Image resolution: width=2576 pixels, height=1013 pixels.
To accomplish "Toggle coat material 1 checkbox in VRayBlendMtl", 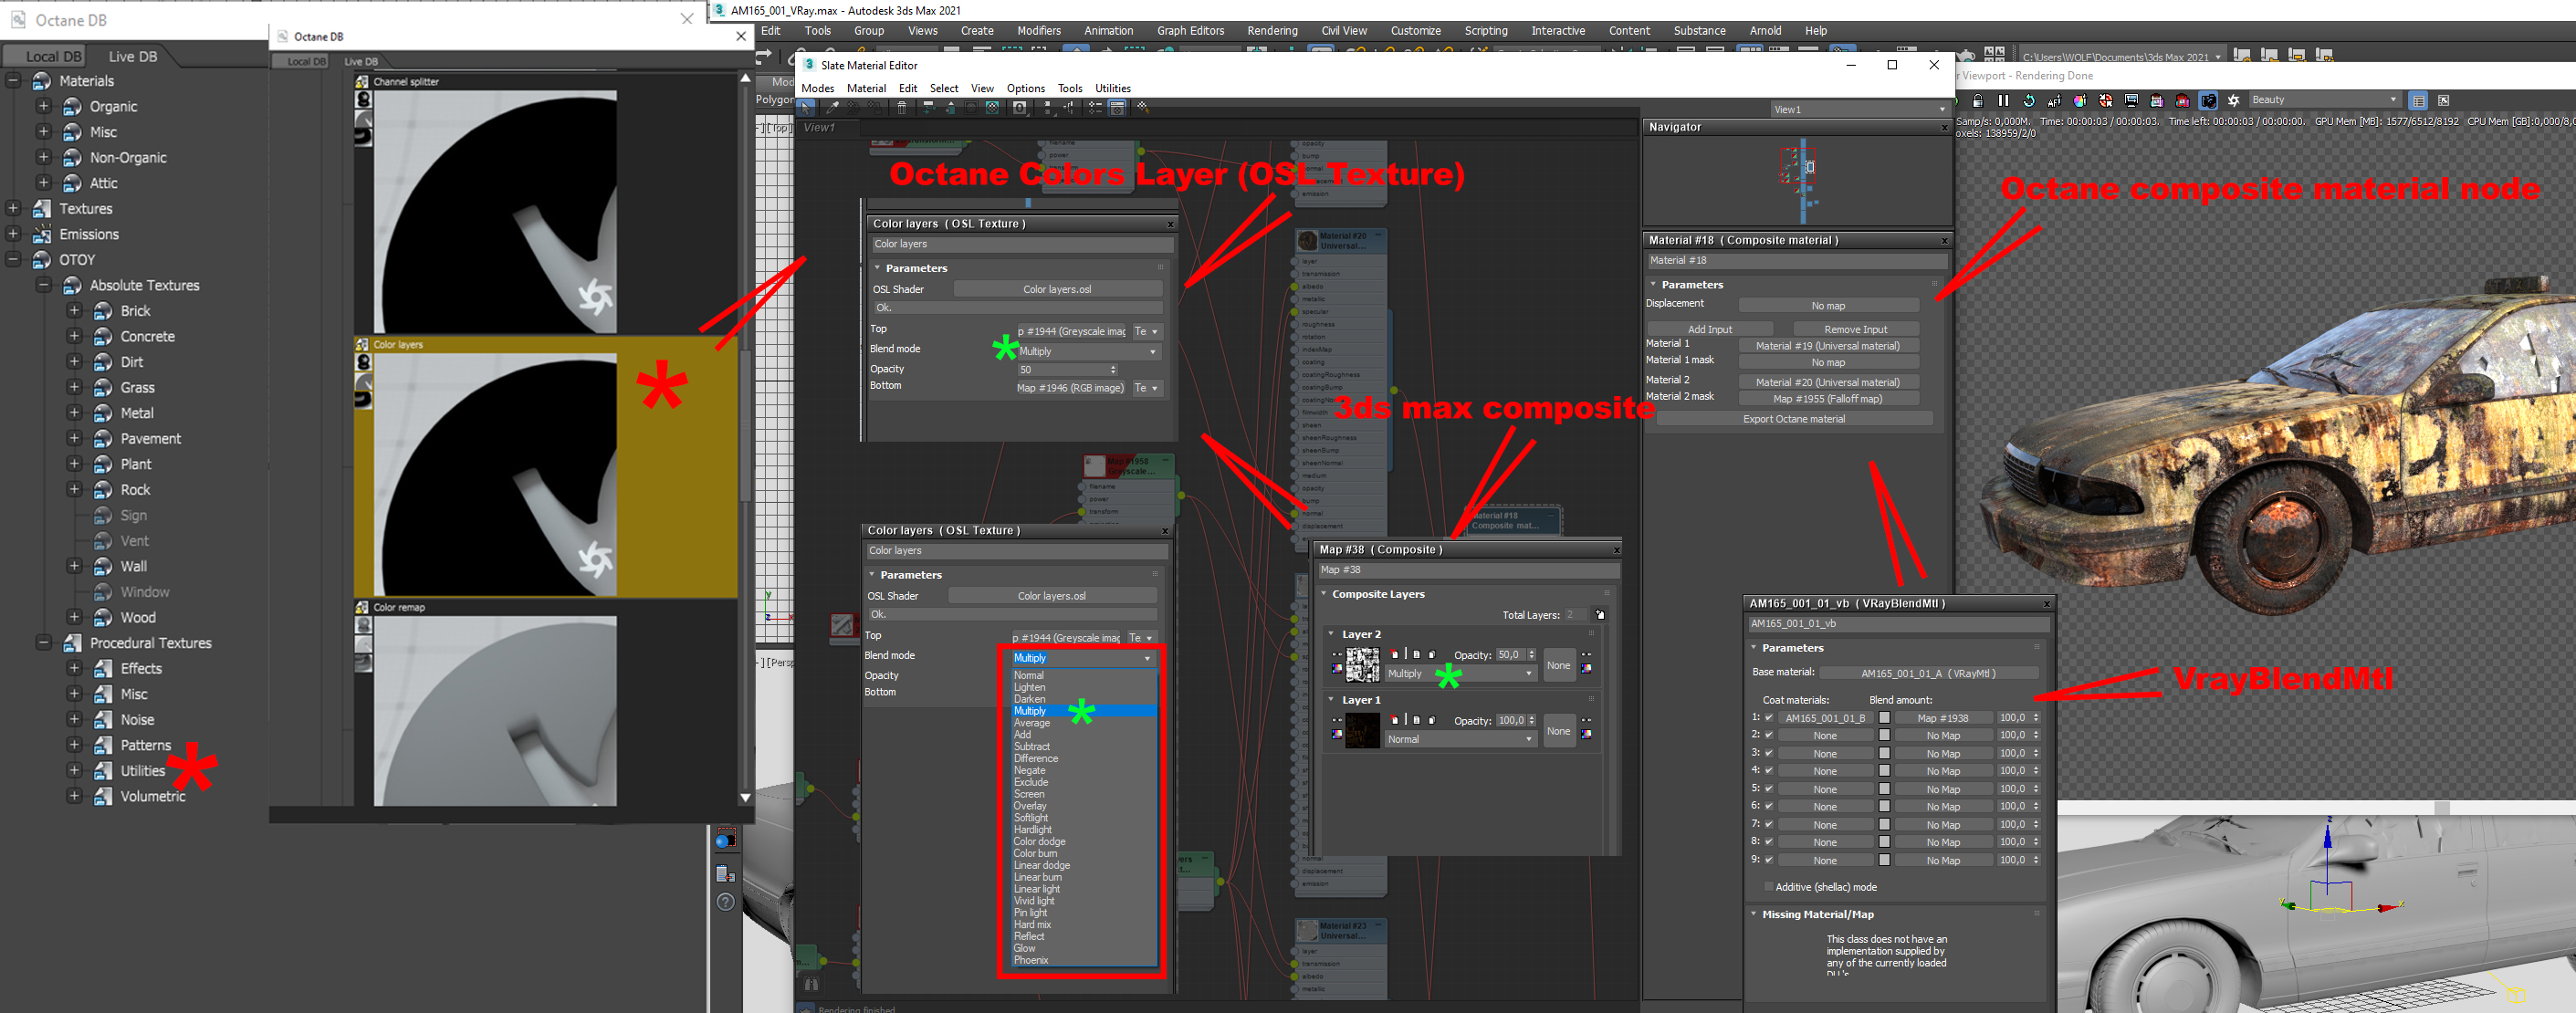I will point(1769,718).
